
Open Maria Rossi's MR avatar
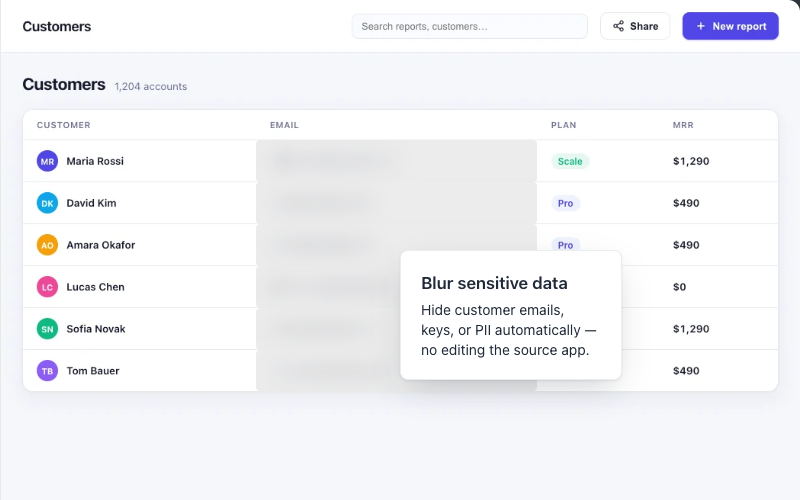[x=47, y=161]
